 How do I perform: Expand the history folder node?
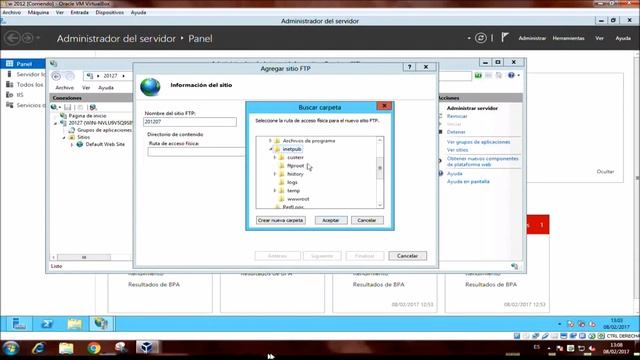pos(275,174)
